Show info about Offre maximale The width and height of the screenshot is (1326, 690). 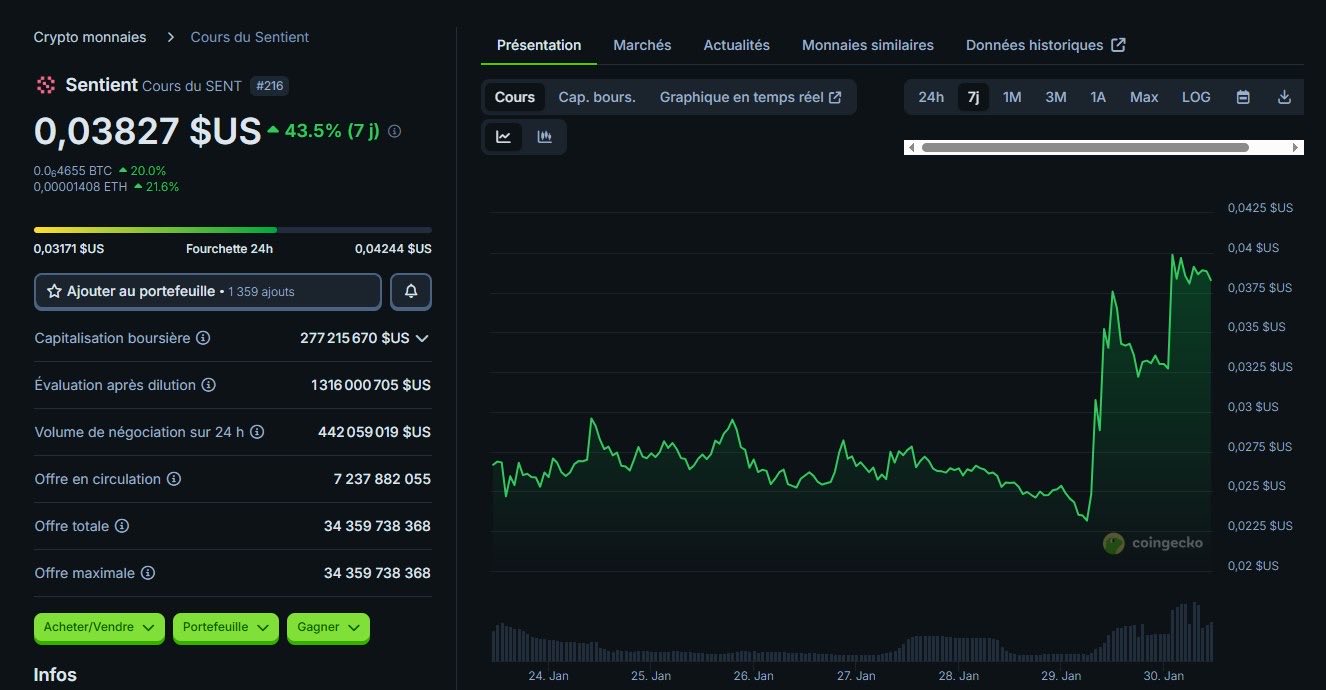147,573
